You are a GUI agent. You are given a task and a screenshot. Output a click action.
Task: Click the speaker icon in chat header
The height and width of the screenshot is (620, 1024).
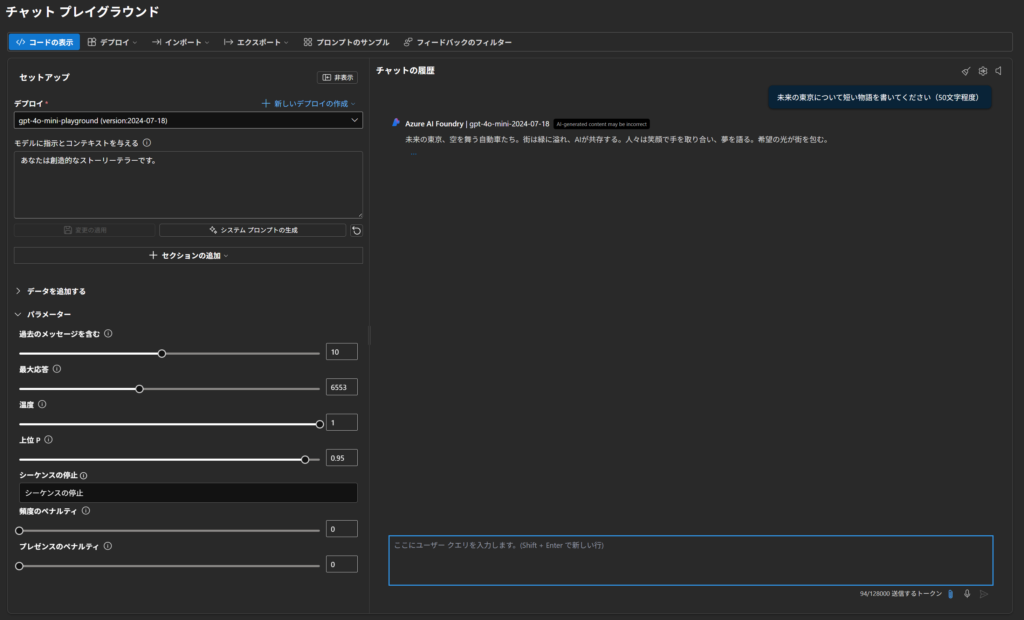(x=998, y=71)
